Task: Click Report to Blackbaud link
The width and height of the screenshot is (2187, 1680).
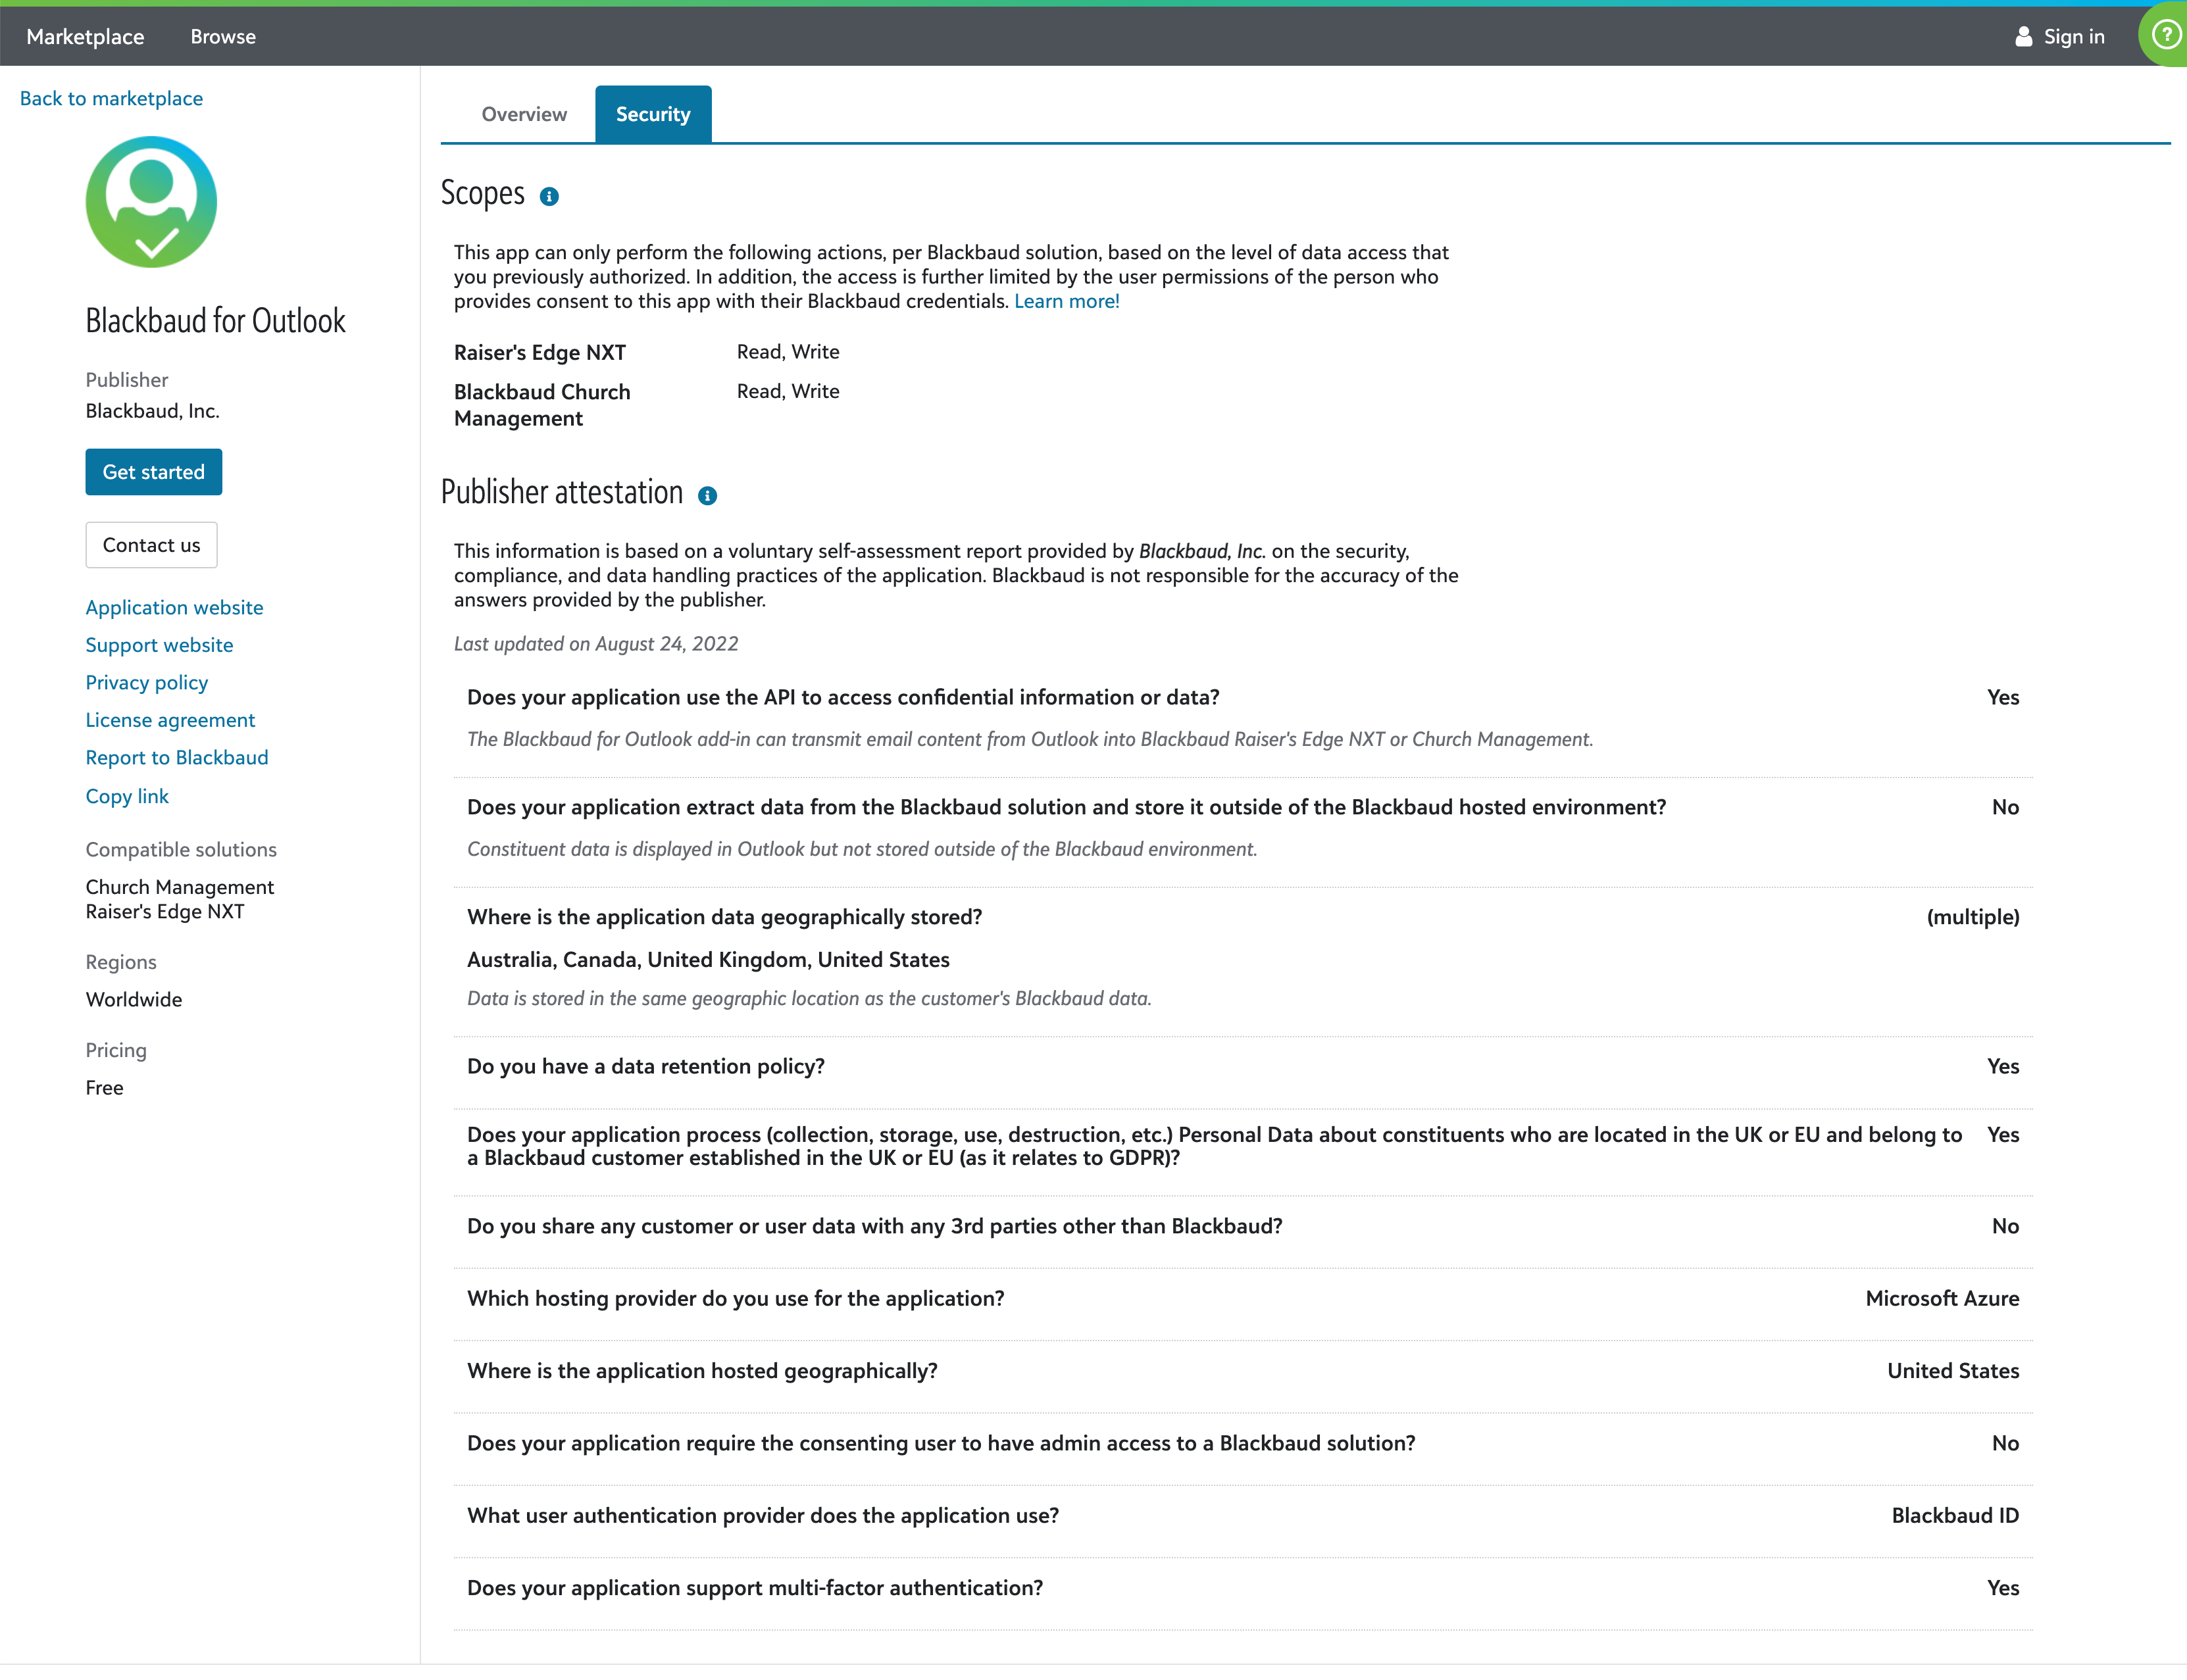Action: pos(176,757)
